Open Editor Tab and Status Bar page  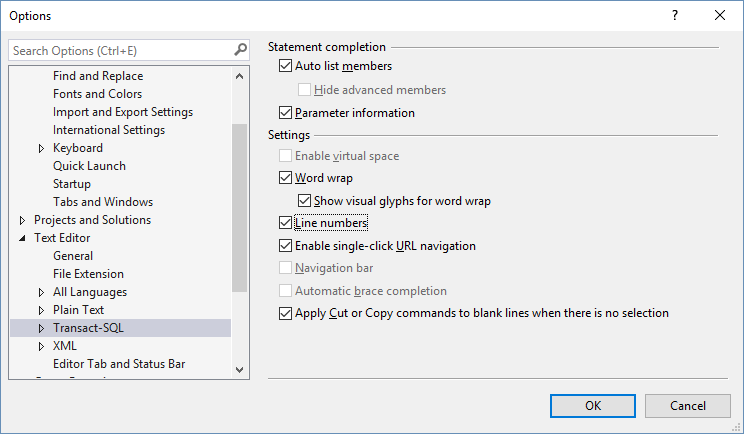pyautogui.click(x=119, y=364)
